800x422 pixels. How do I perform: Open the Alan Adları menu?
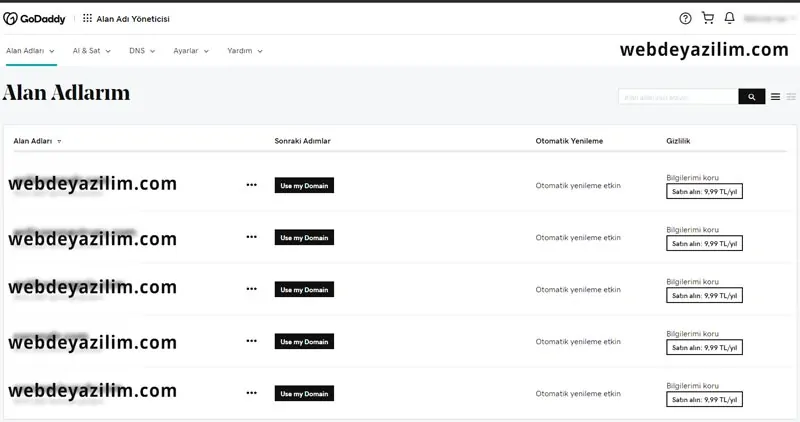click(x=30, y=51)
